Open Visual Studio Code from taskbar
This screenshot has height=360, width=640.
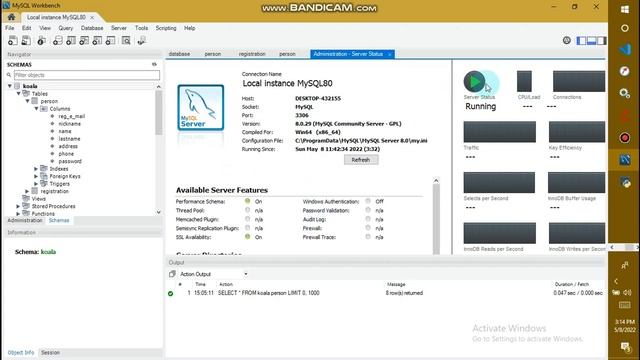(x=624, y=49)
